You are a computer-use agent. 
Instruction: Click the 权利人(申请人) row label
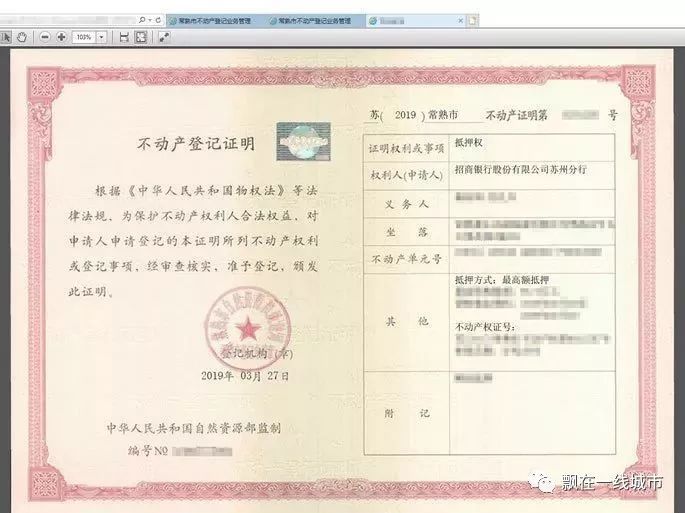407,176
